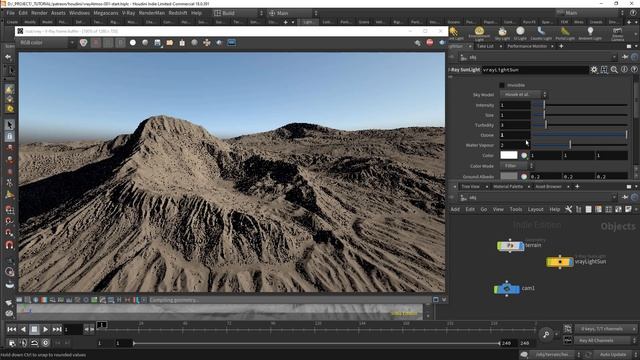Edit the vrayLightSun node name field

pos(535,70)
